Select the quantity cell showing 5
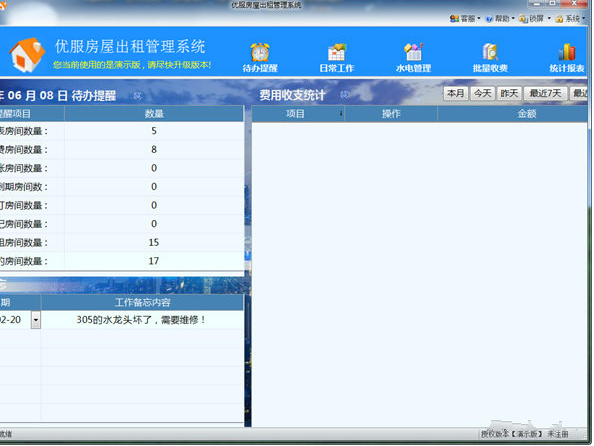 (154, 131)
